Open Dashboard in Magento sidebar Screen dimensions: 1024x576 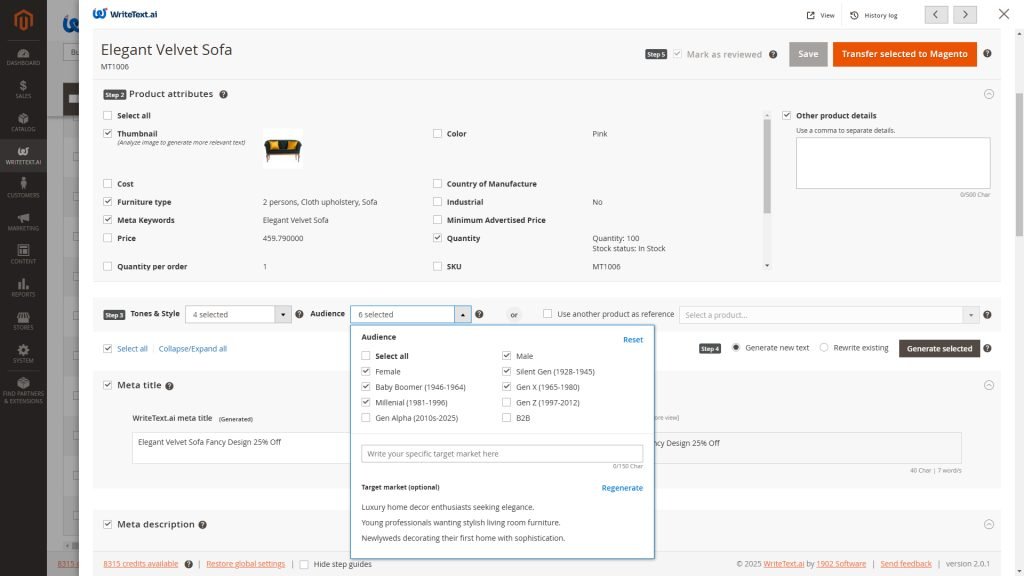point(23,56)
